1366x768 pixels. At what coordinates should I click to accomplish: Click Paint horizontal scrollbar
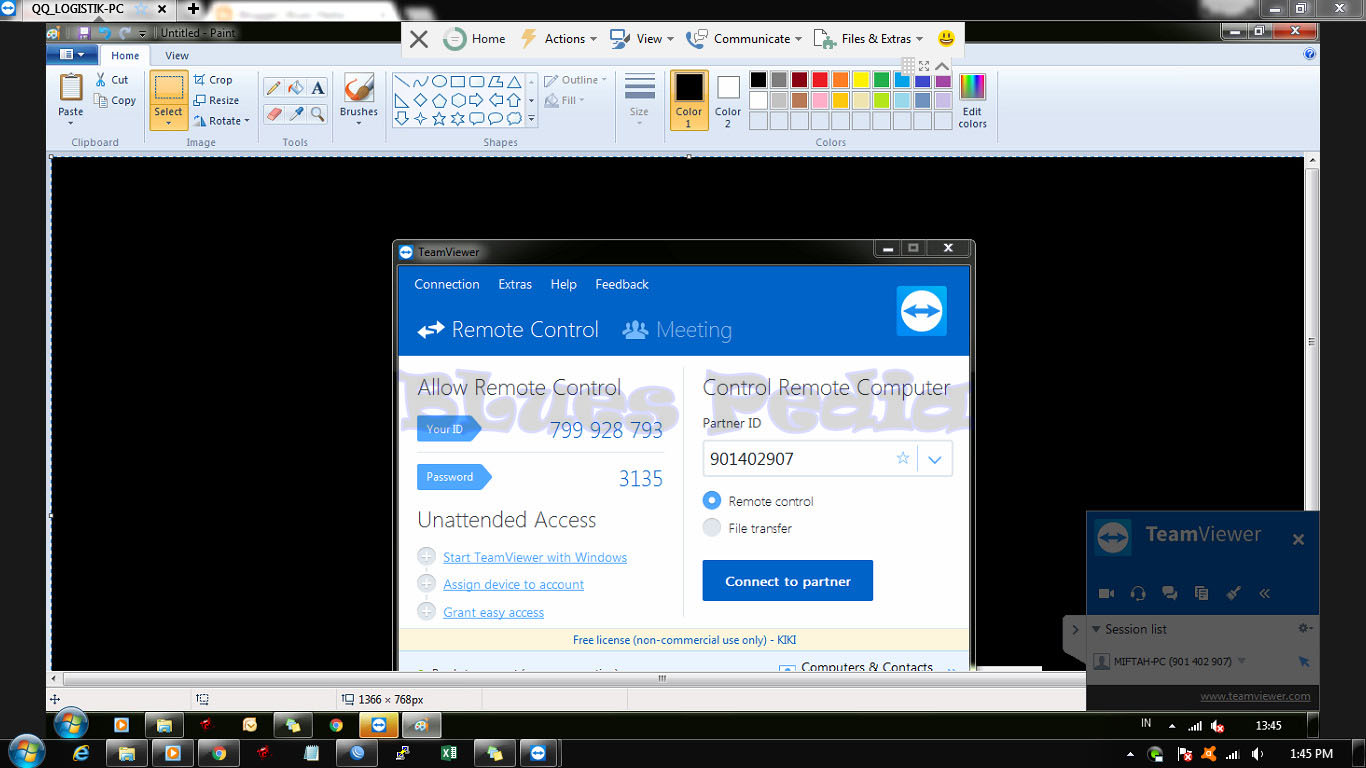click(x=661, y=678)
